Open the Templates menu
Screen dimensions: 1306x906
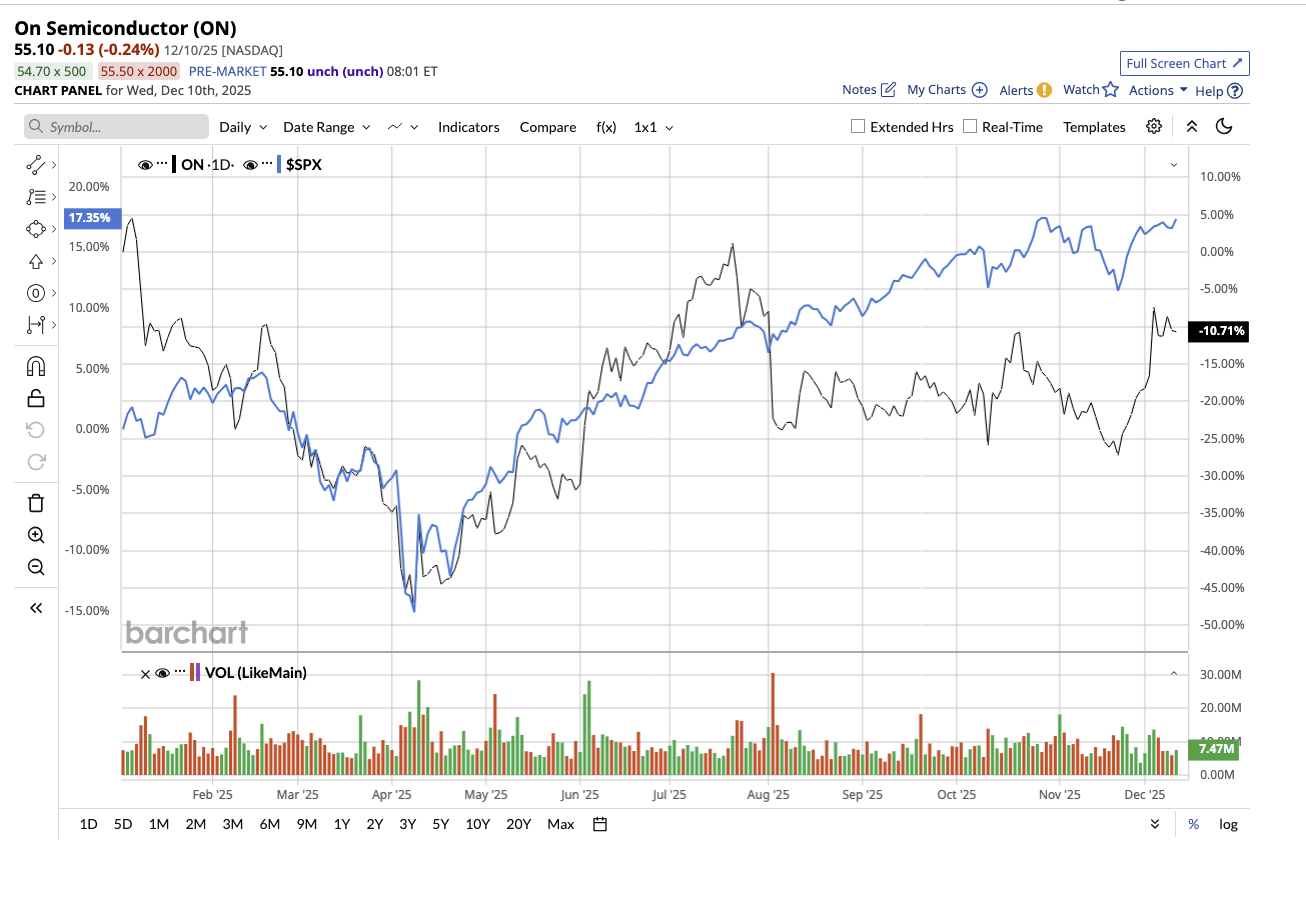pyautogui.click(x=1094, y=127)
